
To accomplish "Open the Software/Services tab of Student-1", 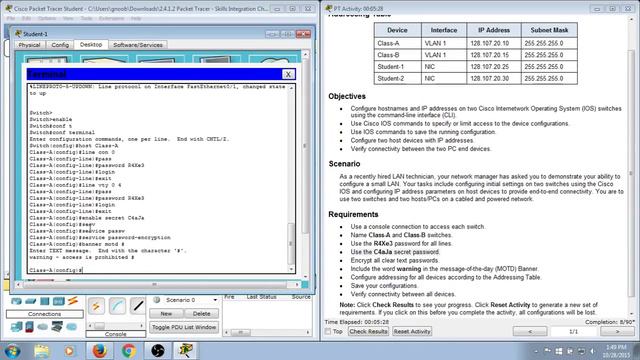I will tap(138, 45).
